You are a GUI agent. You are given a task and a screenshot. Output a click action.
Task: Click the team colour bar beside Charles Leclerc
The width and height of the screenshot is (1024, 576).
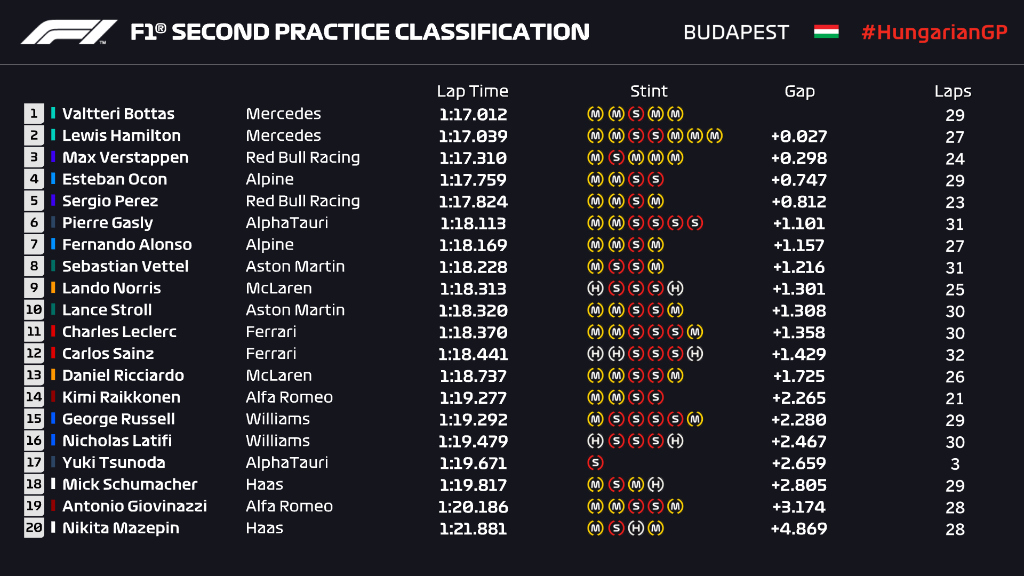tap(53, 332)
